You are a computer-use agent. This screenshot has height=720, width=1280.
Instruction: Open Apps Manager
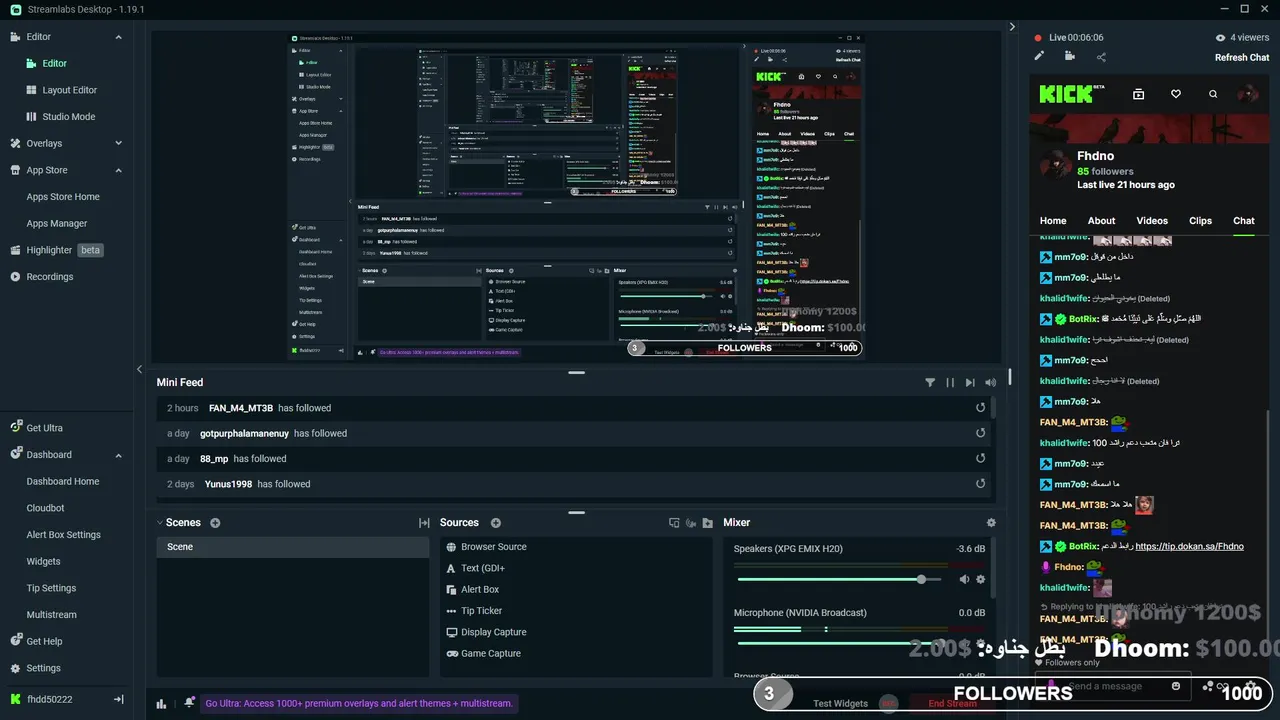(x=57, y=224)
